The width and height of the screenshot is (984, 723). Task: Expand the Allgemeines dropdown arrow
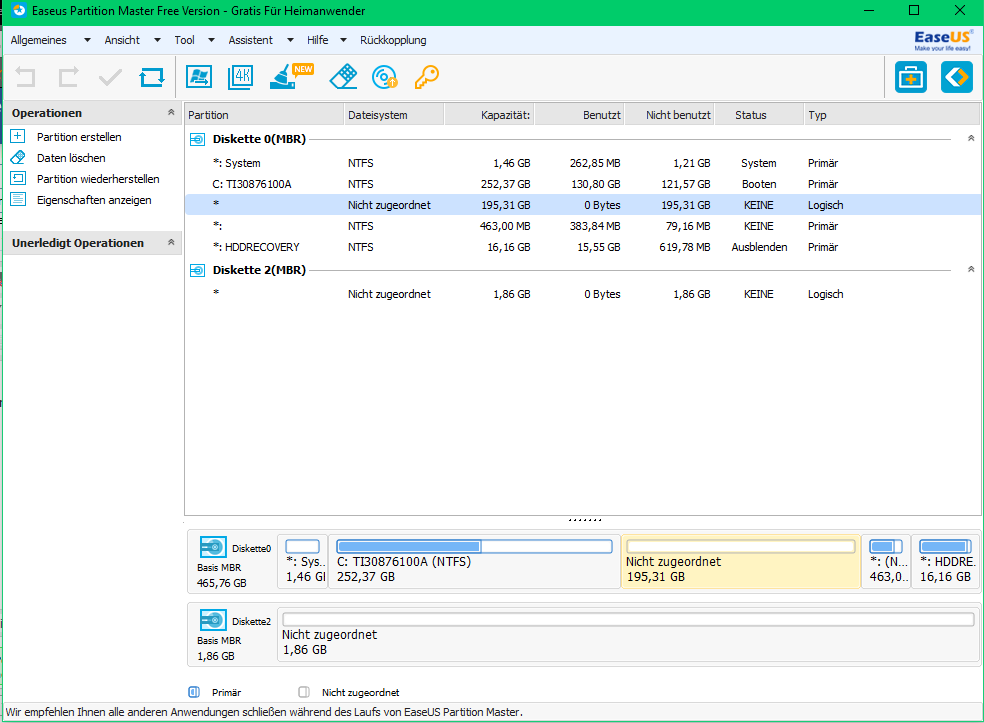pyautogui.click(x=87, y=40)
